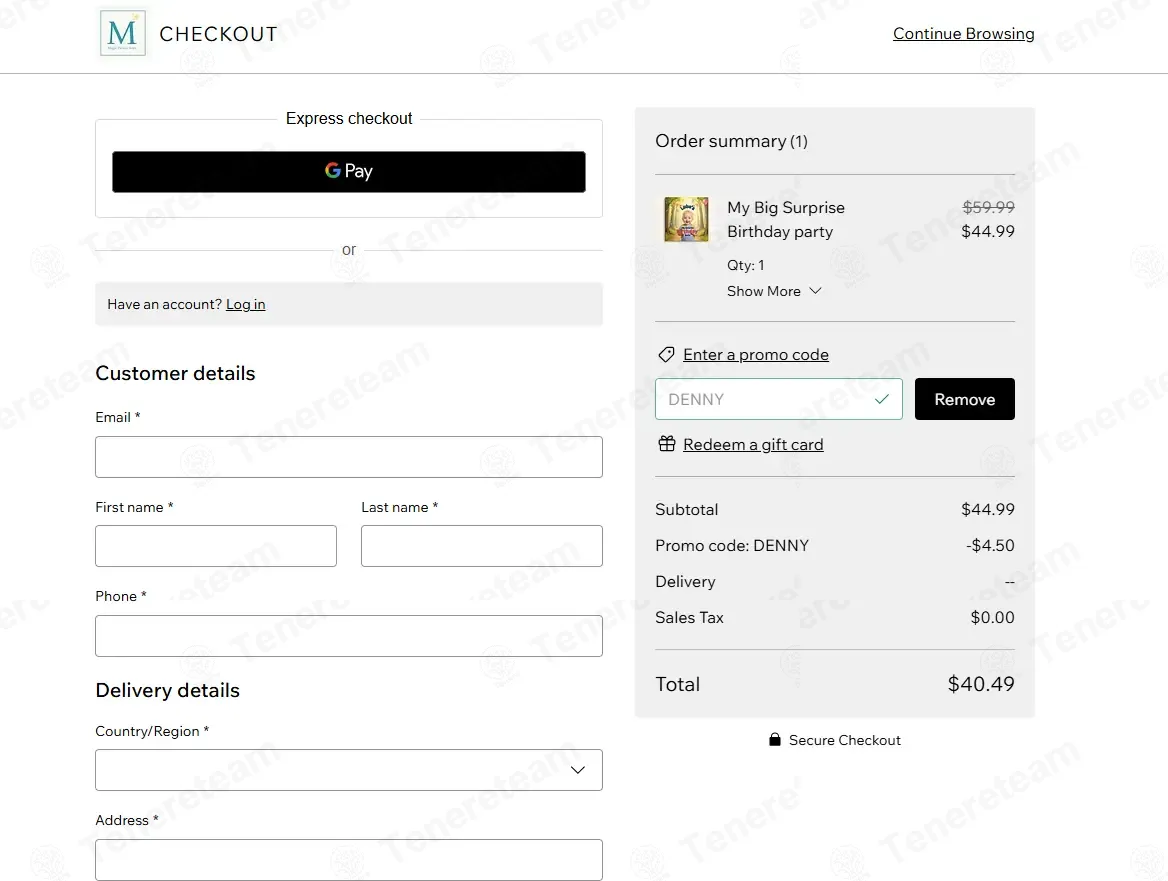Click the gift card icon
1168x881 pixels.
[667, 444]
